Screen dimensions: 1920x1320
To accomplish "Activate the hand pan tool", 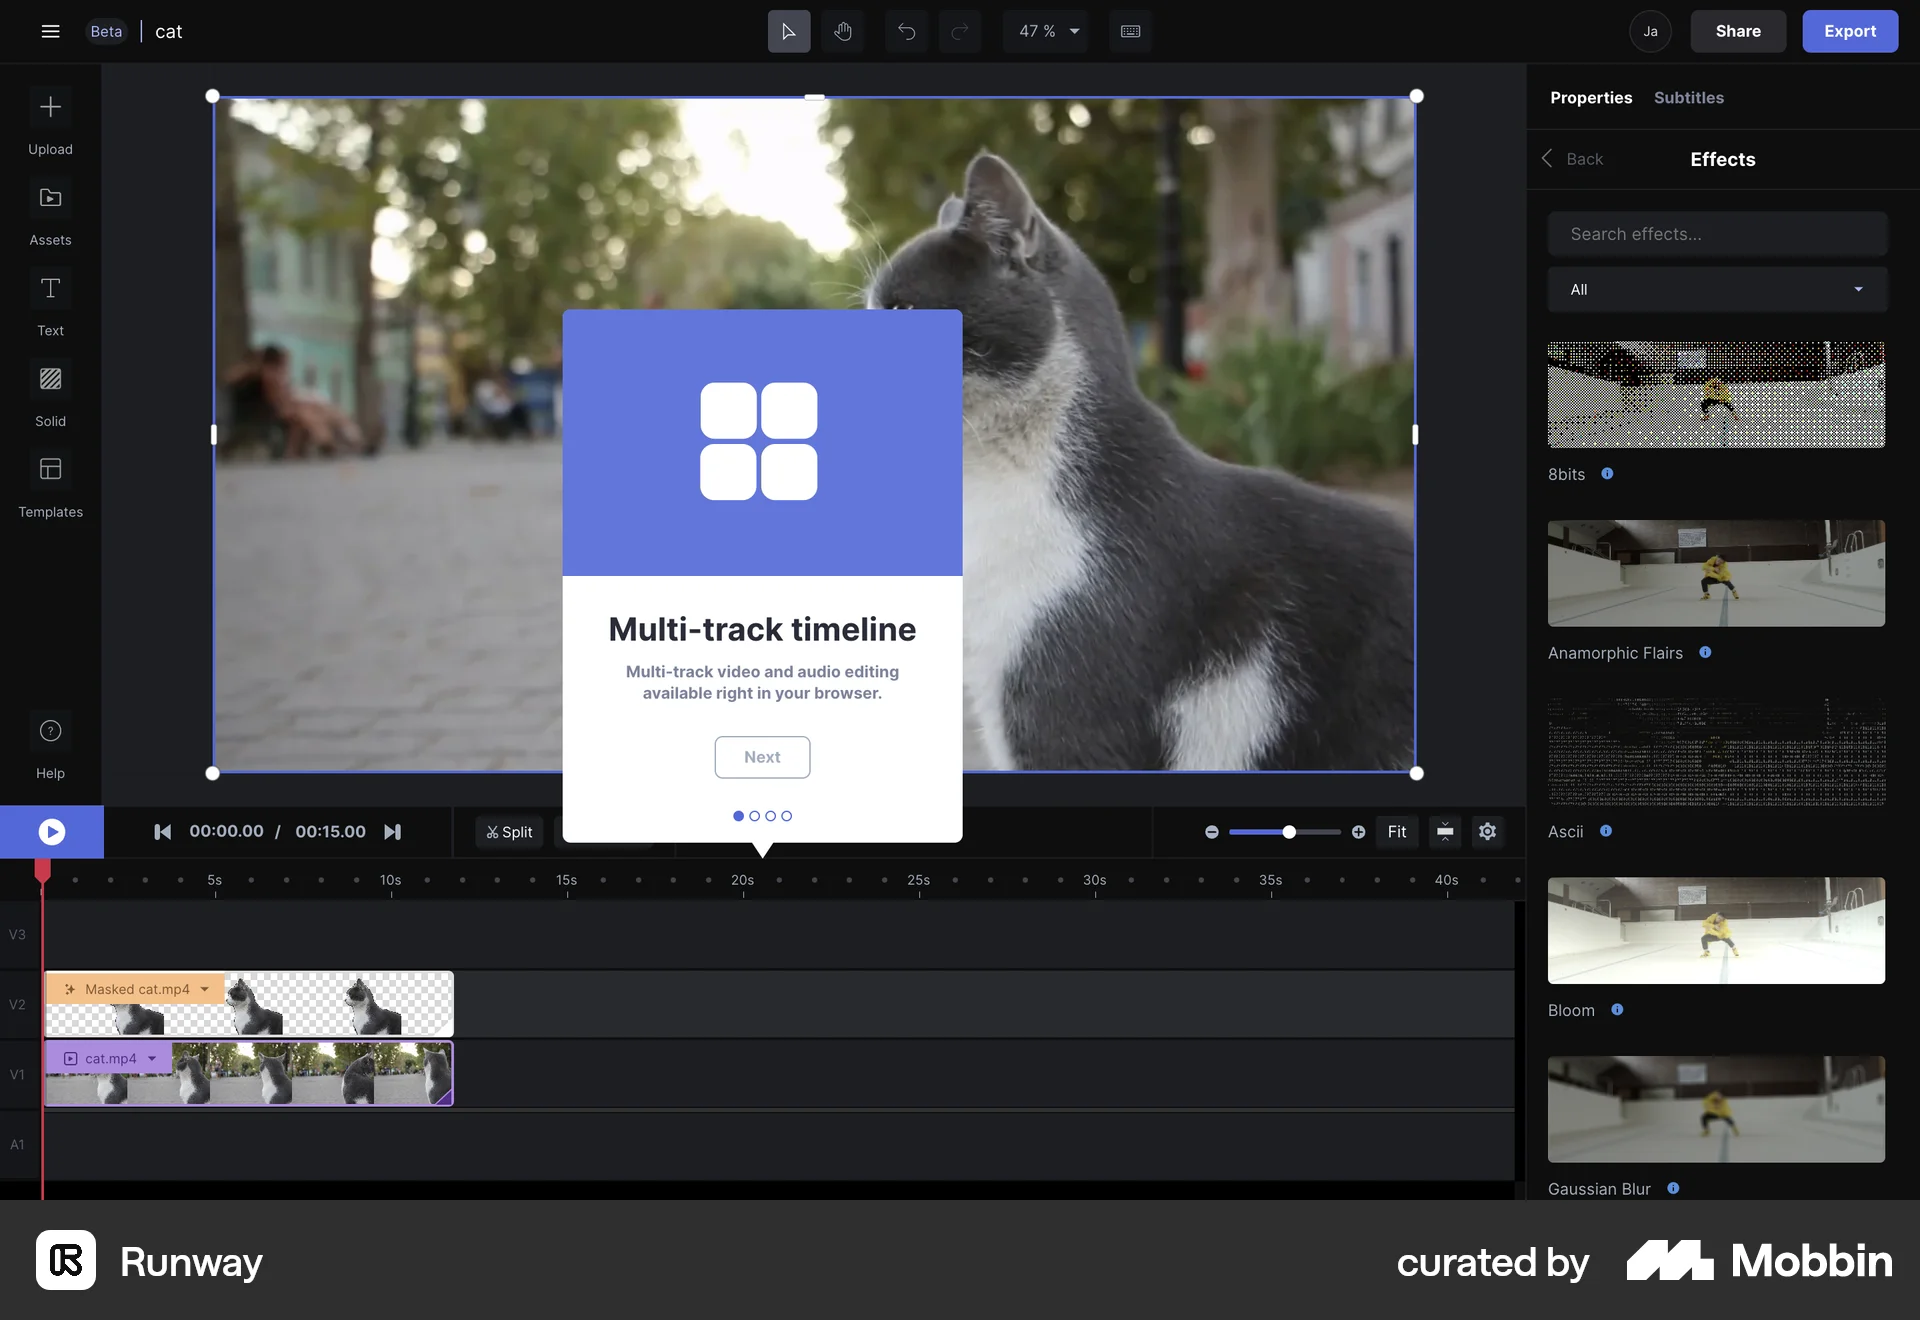I will [842, 31].
